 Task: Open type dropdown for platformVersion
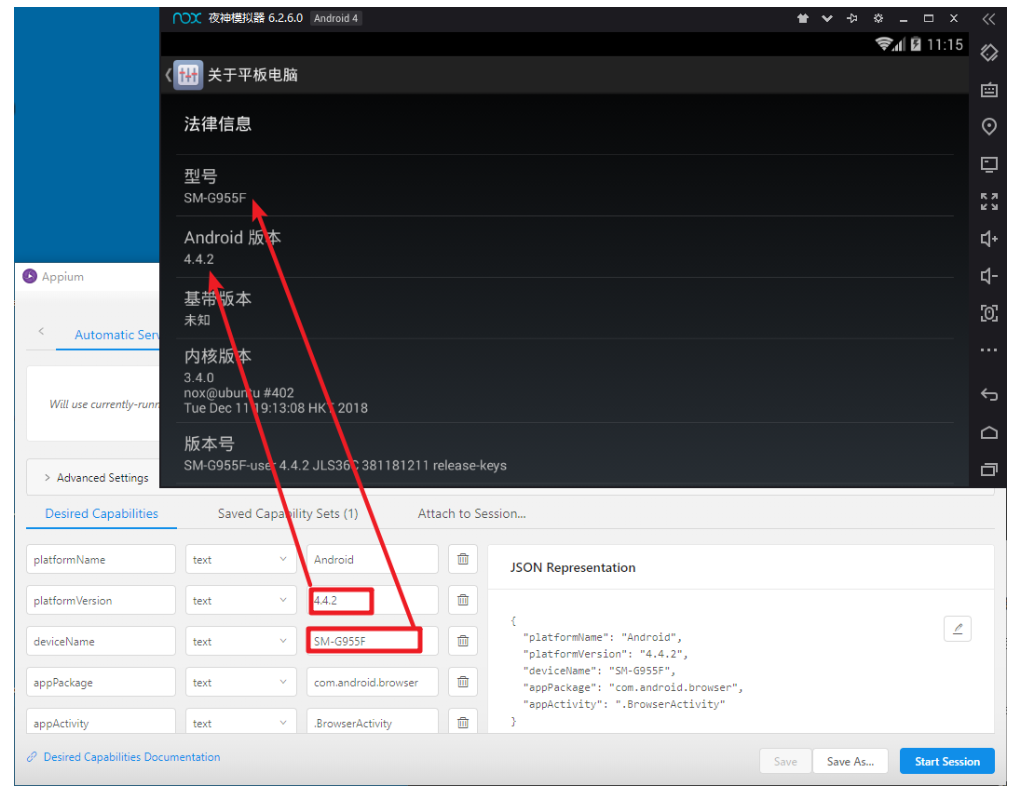coord(241,600)
